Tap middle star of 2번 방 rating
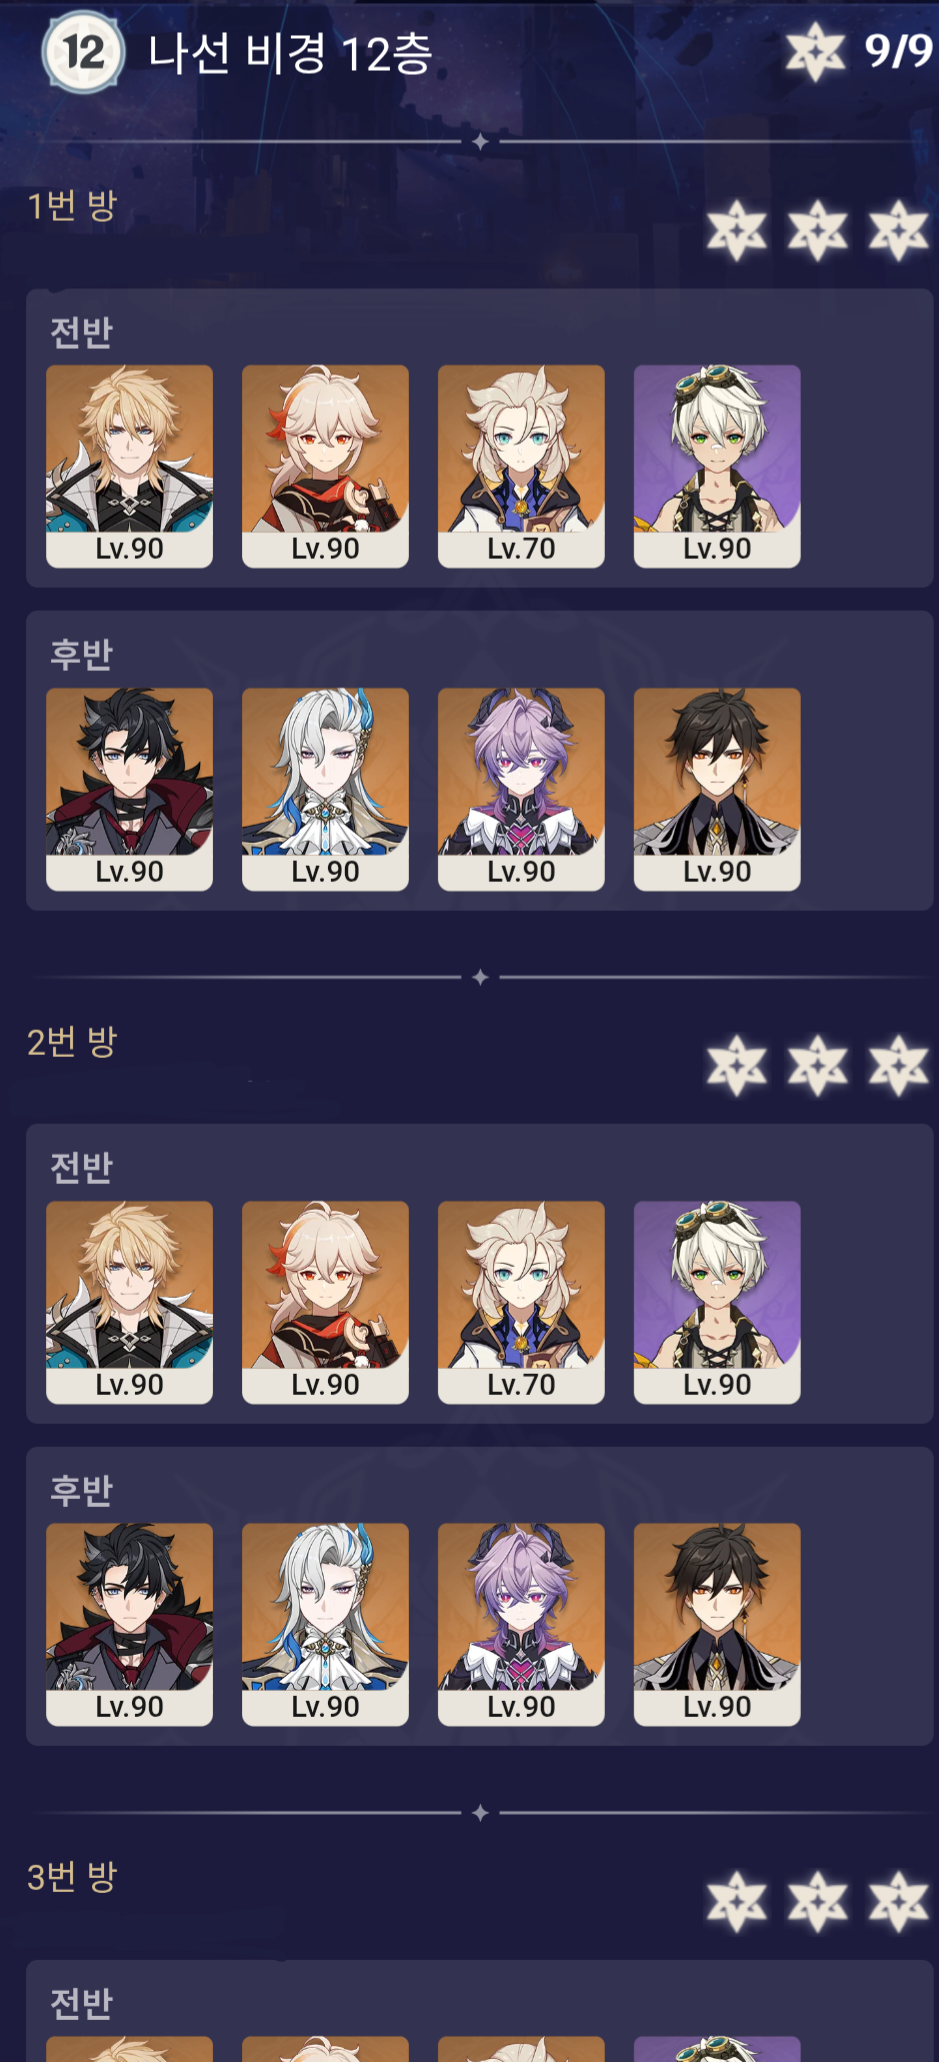This screenshot has height=2062, width=939. point(818,1065)
